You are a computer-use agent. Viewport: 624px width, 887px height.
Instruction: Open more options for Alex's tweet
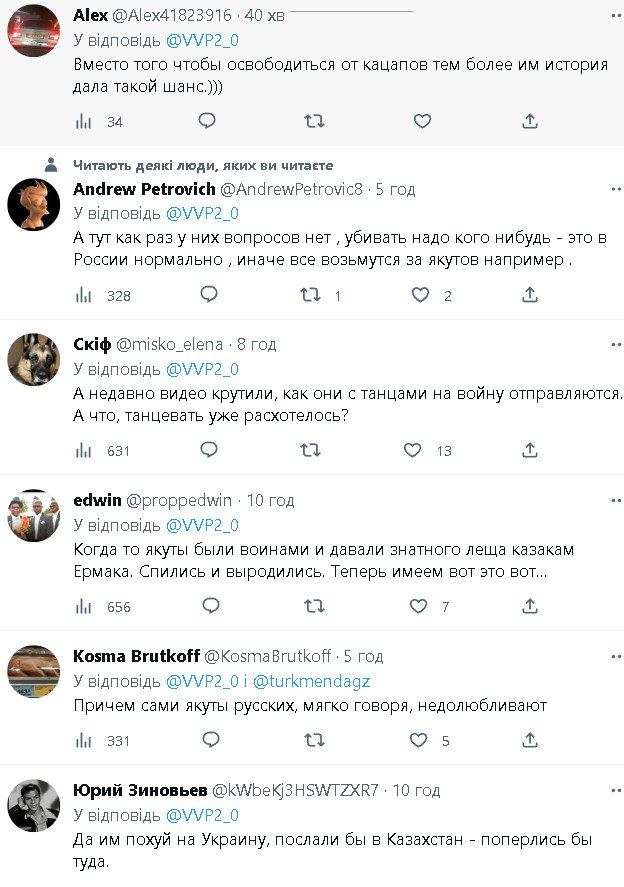tap(611, 15)
